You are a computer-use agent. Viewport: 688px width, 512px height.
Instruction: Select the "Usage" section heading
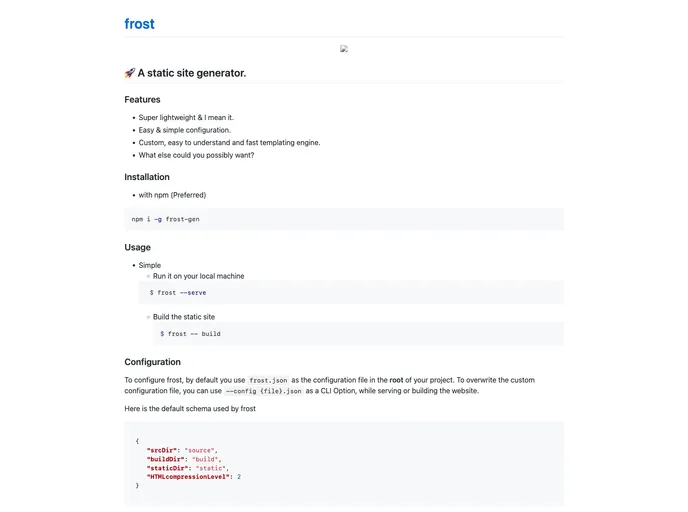point(138,247)
